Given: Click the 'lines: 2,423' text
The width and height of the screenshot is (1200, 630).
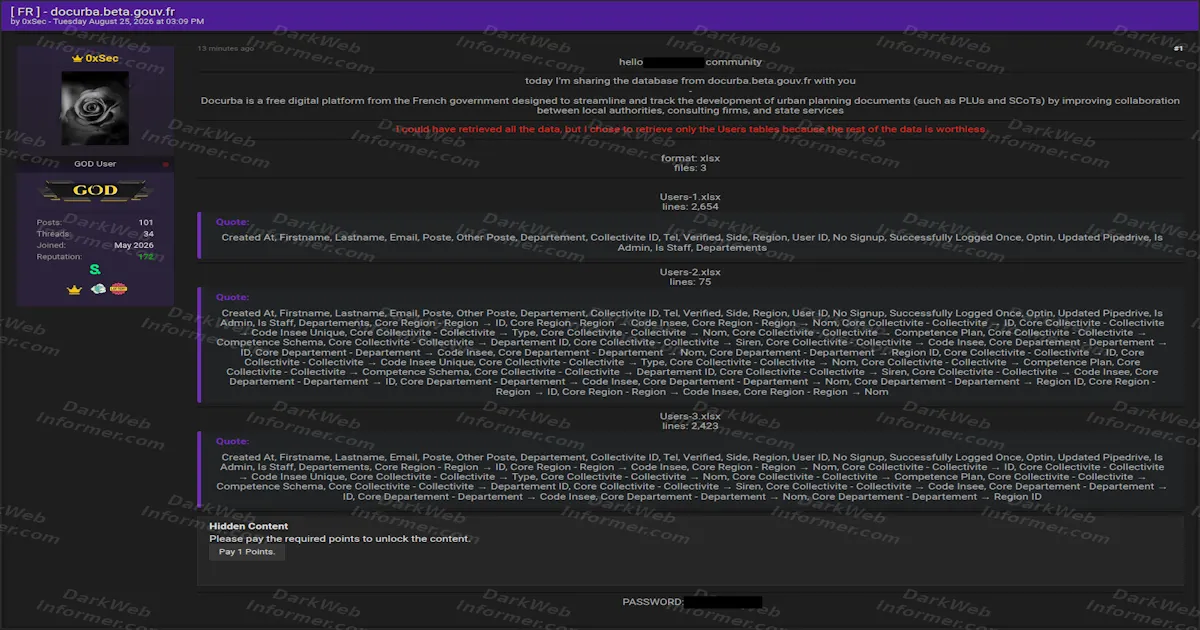Looking at the screenshot, I should [x=690, y=426].
